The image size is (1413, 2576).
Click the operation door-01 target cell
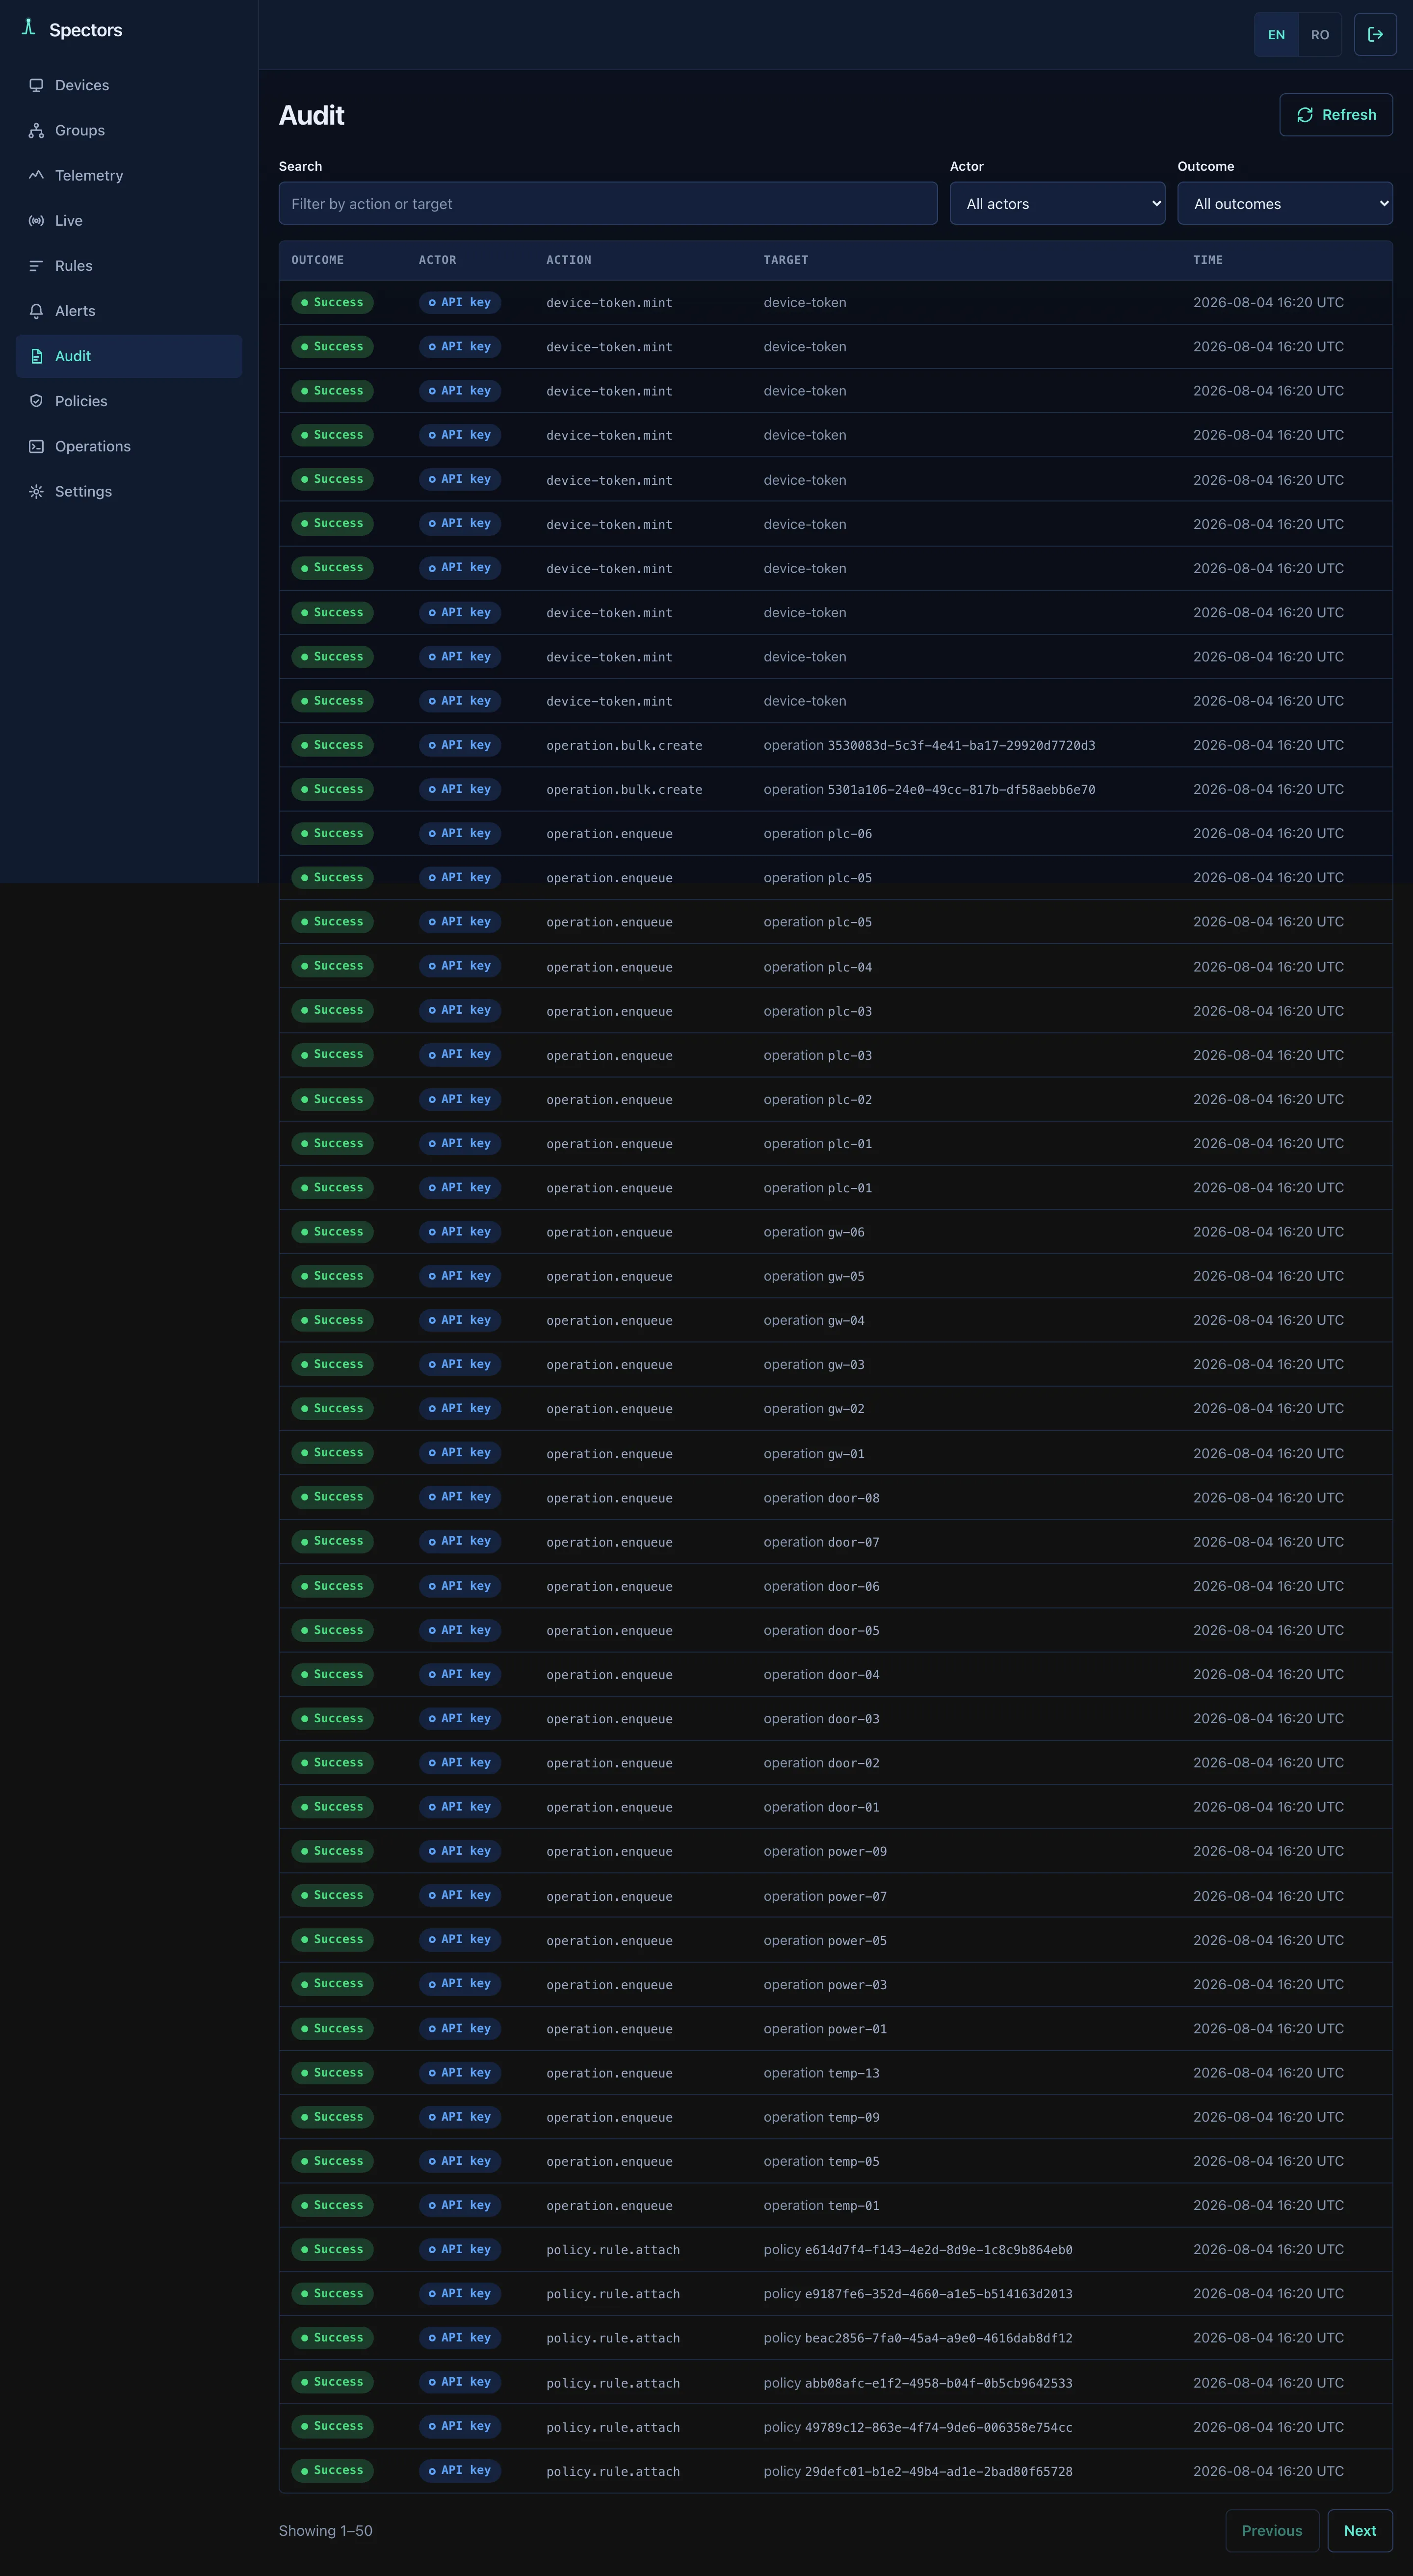[x=821, y=1807]
